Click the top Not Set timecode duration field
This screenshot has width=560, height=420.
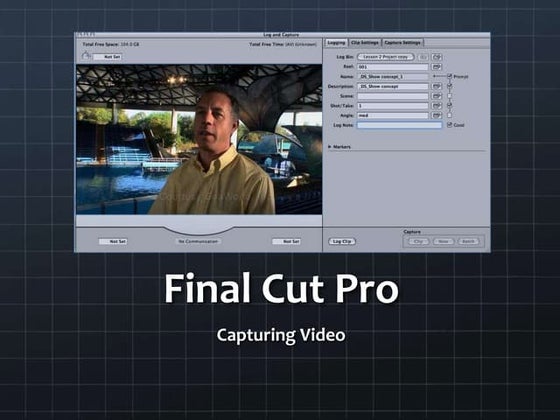pos(107,57)
